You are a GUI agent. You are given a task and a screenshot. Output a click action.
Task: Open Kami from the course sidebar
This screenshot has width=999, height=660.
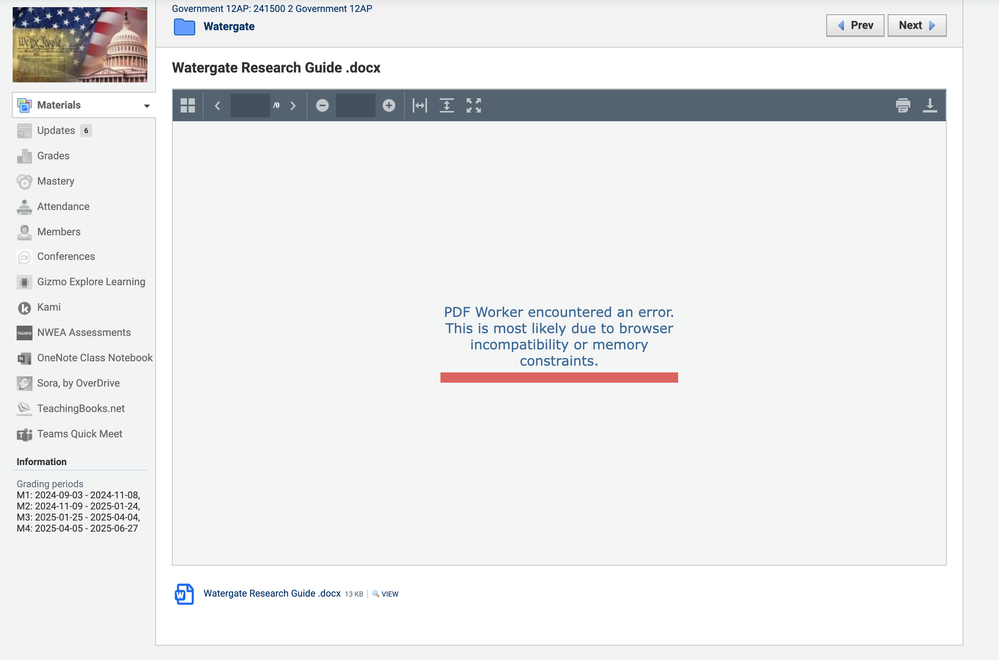(x=47, y=307)
